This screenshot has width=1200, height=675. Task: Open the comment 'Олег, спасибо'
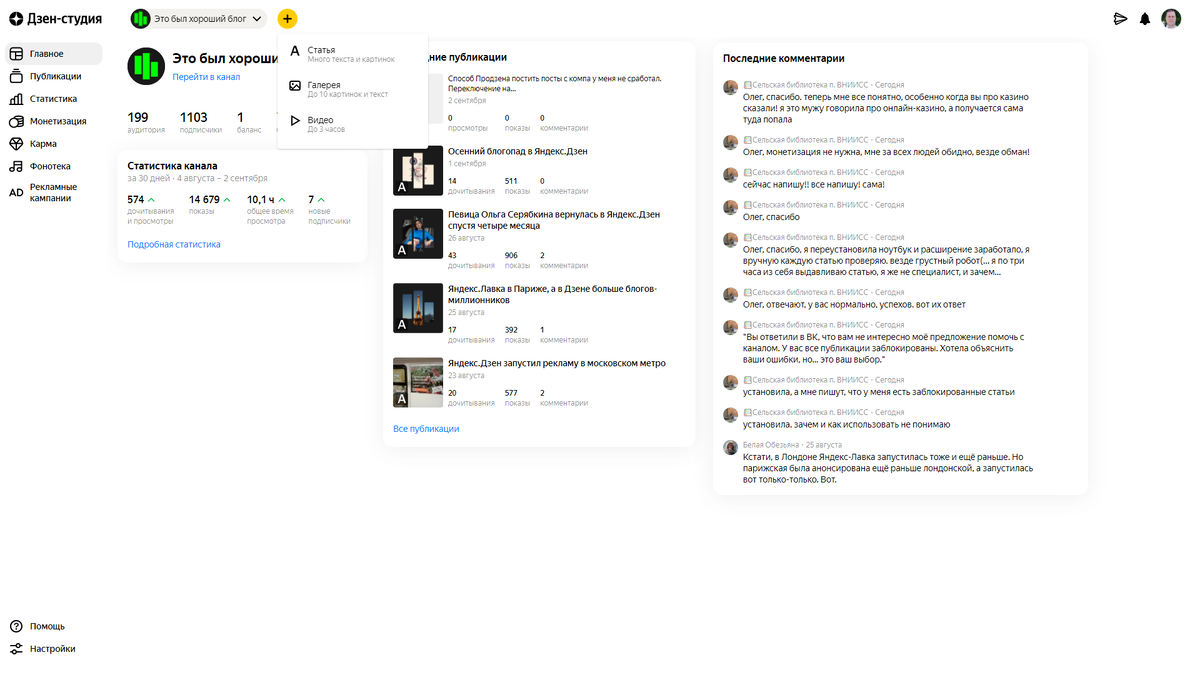(771, 217)
